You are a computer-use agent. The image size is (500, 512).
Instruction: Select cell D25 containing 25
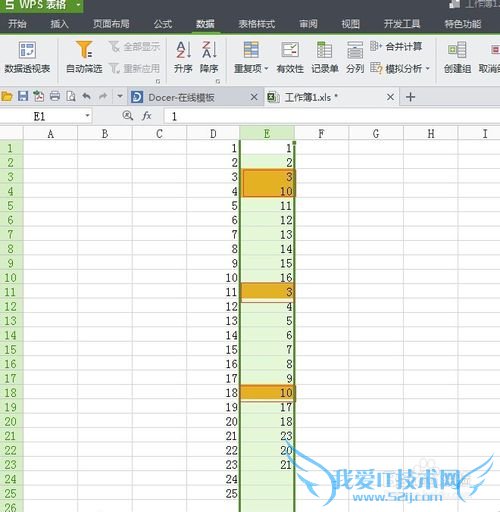(213, 493)
